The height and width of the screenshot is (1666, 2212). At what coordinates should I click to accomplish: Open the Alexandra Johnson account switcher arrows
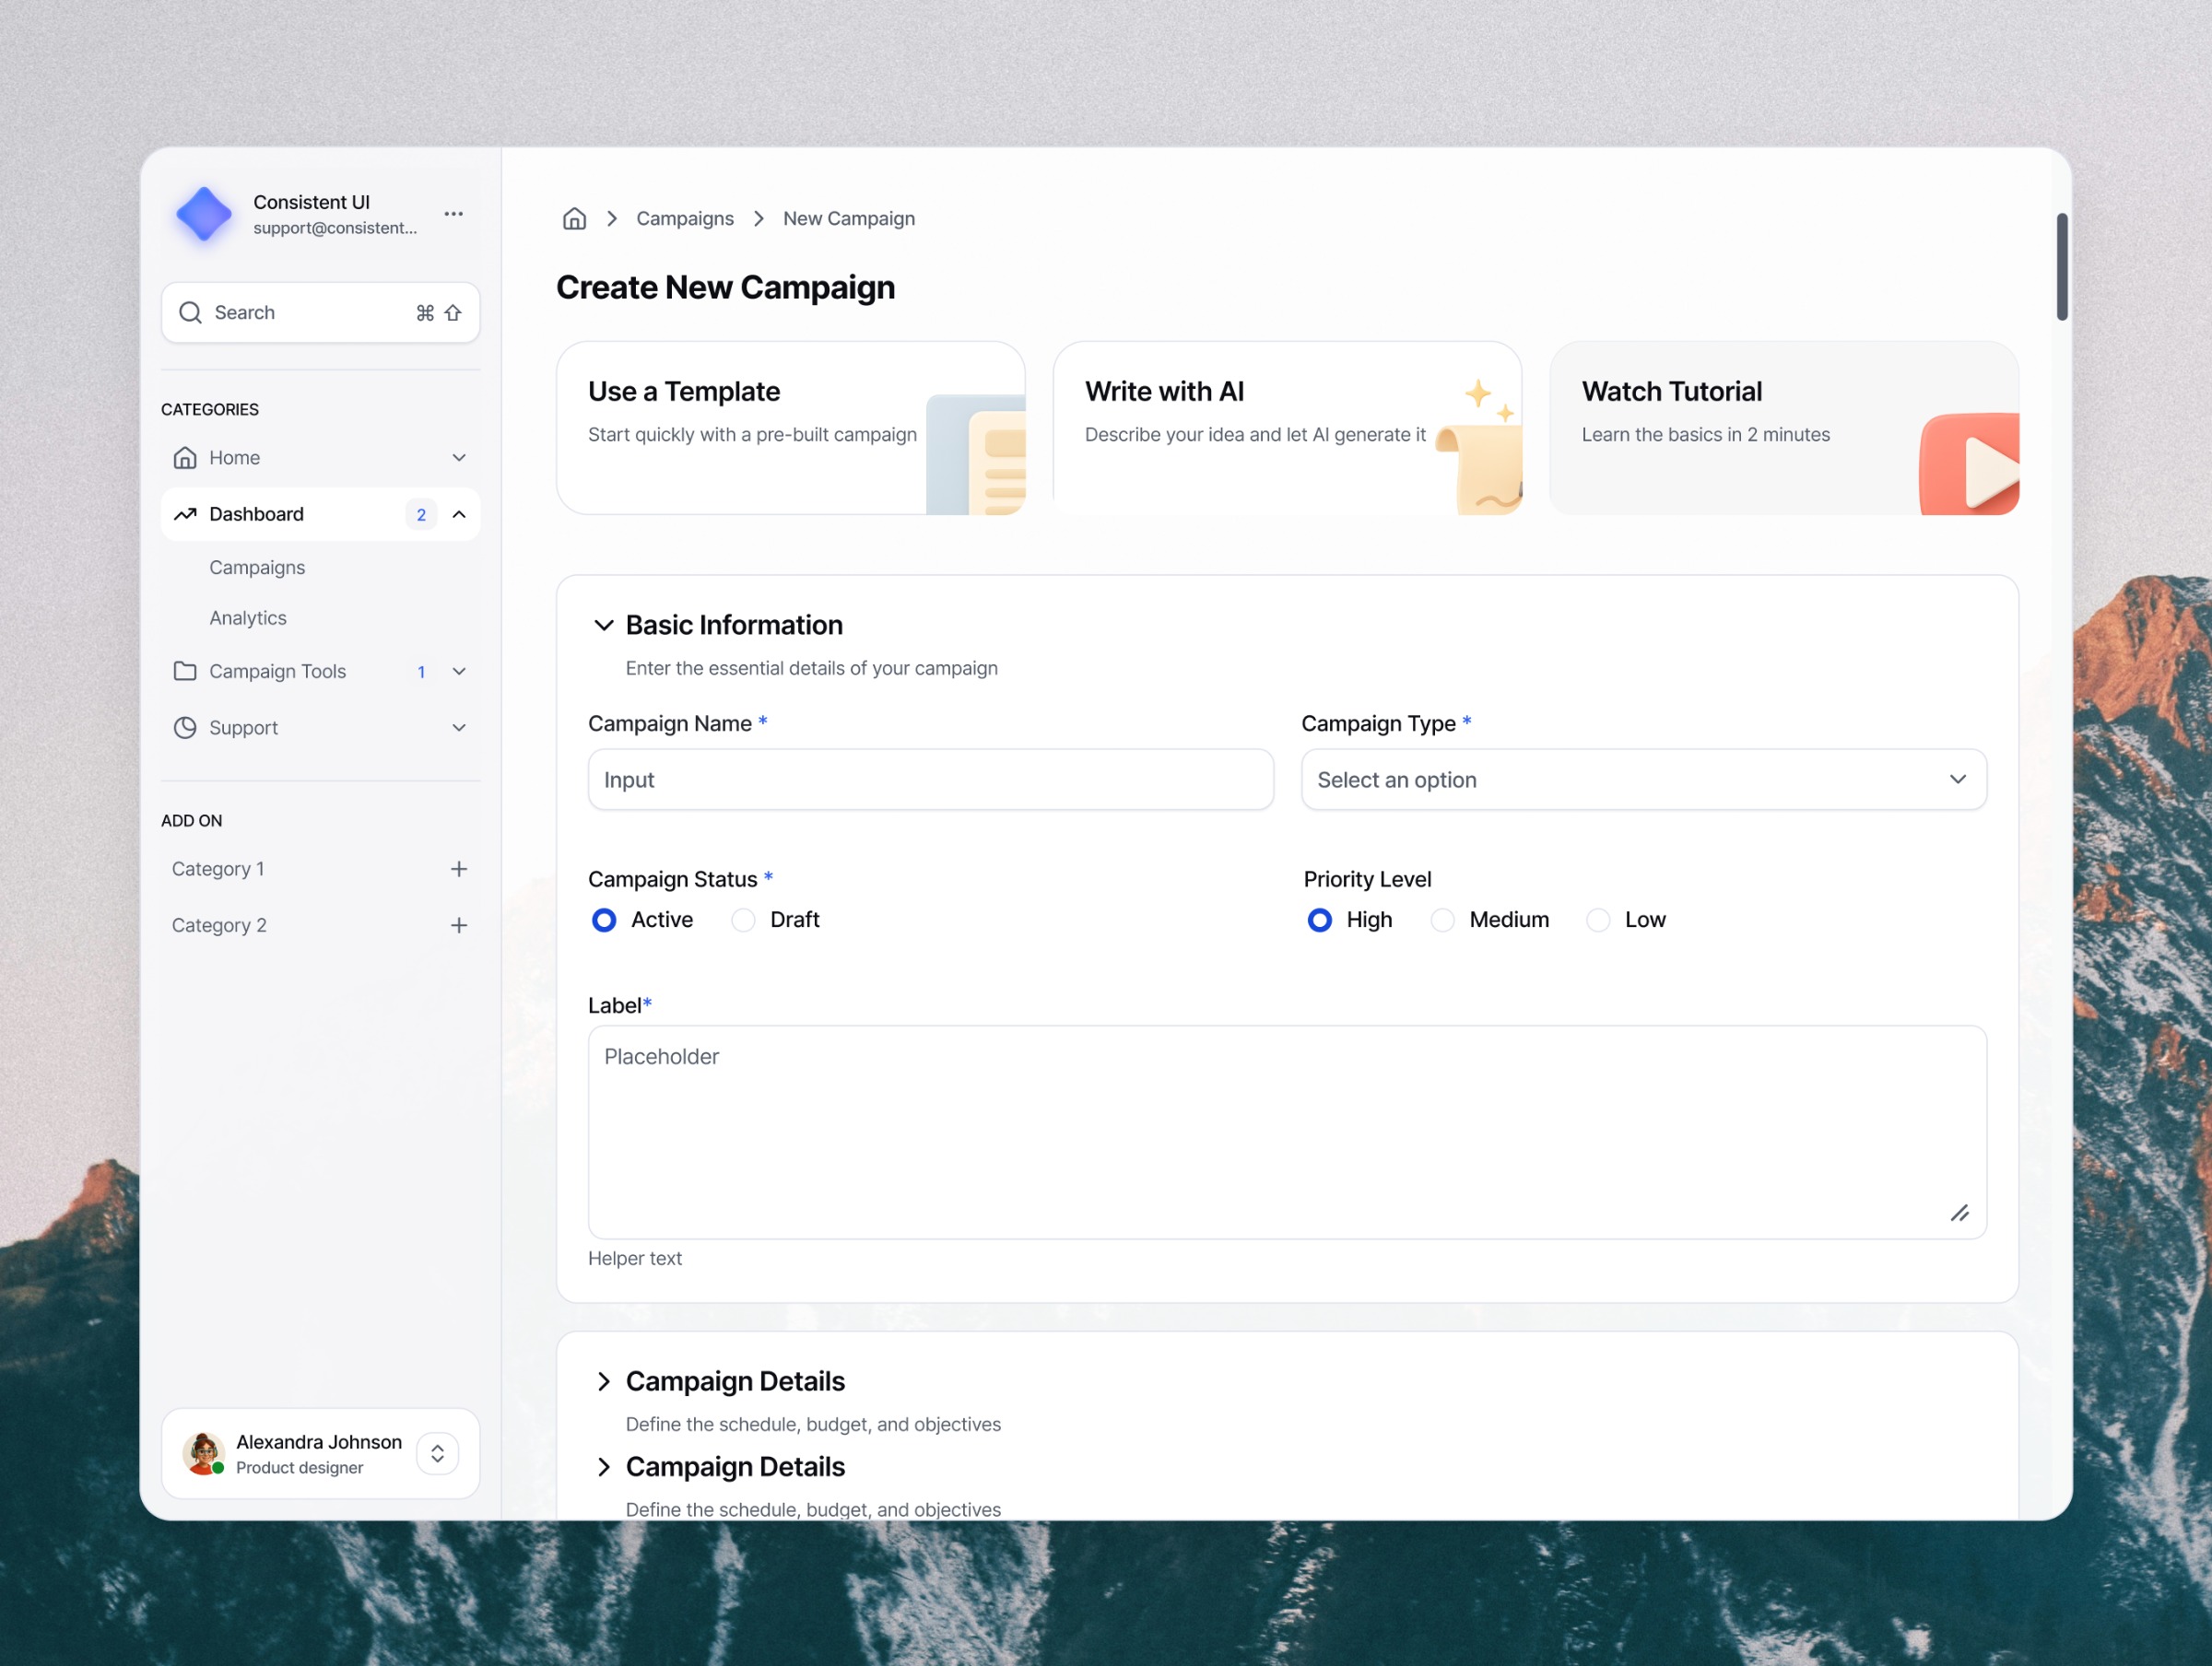coord(437,1454)
